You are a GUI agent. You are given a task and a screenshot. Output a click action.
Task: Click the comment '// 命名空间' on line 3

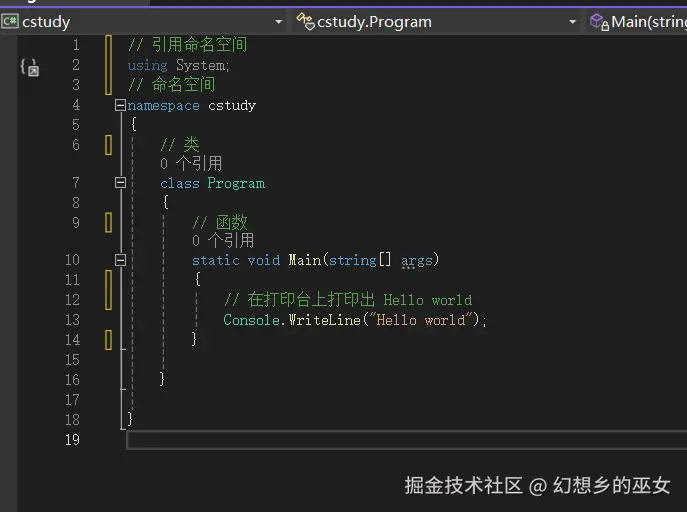[x=172, y=85]
